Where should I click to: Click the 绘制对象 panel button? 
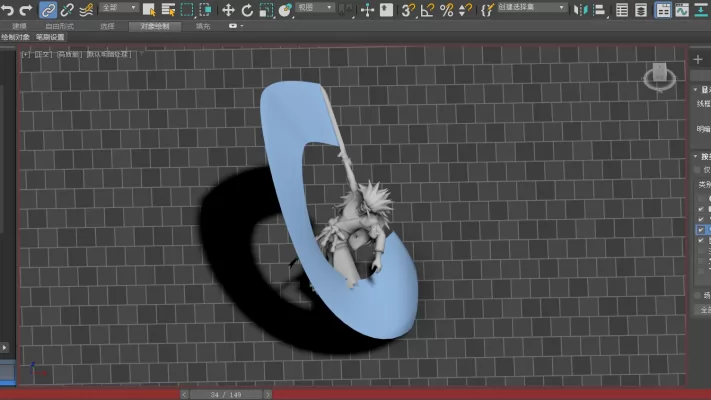tap(15, 37)
